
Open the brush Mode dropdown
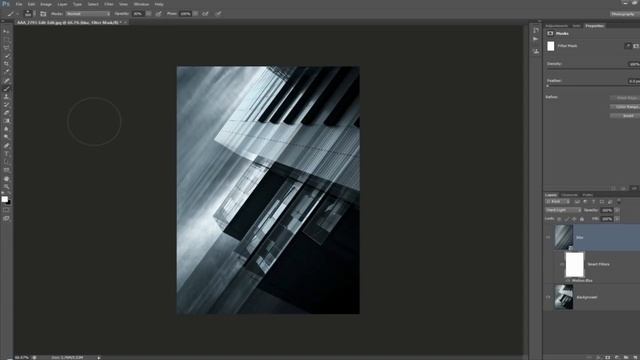point(88,14)
